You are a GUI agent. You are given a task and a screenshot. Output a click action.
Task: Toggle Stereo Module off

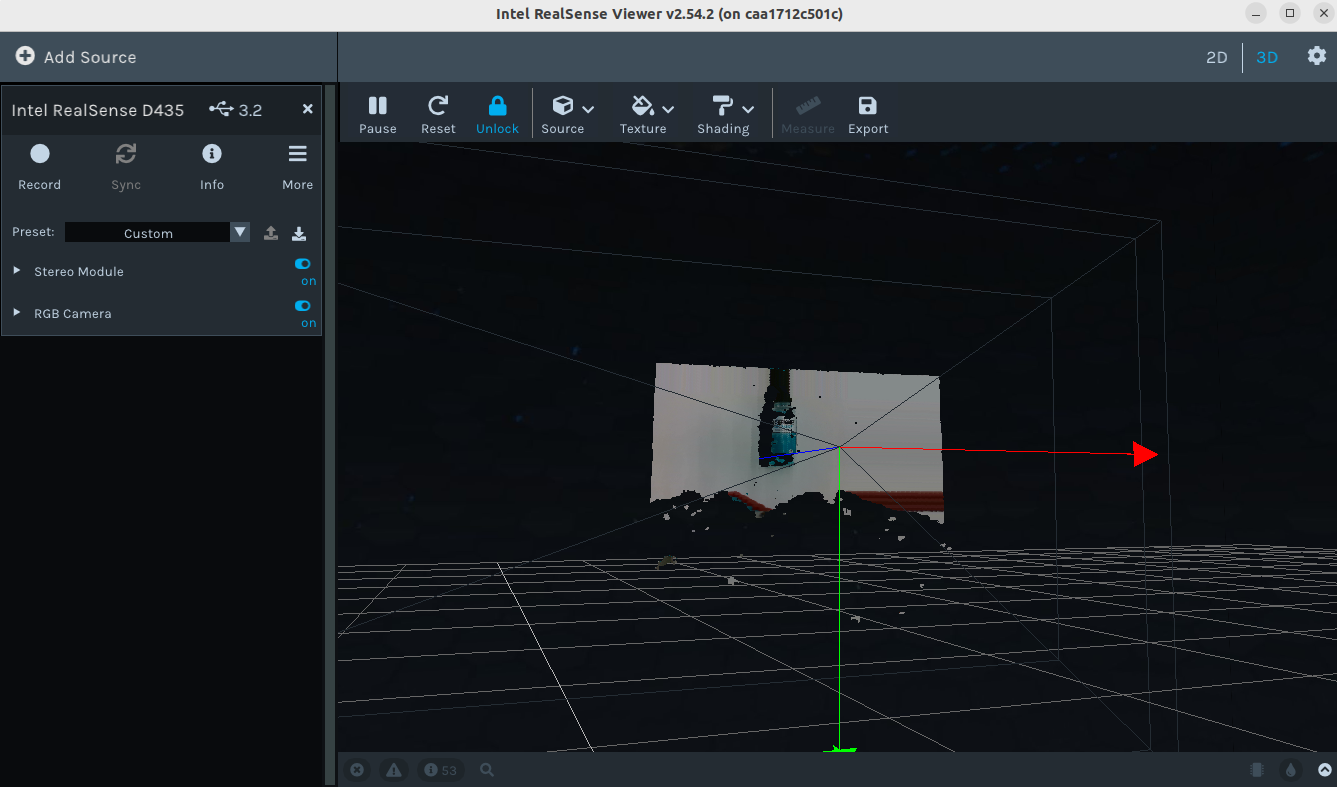[303, 264]
